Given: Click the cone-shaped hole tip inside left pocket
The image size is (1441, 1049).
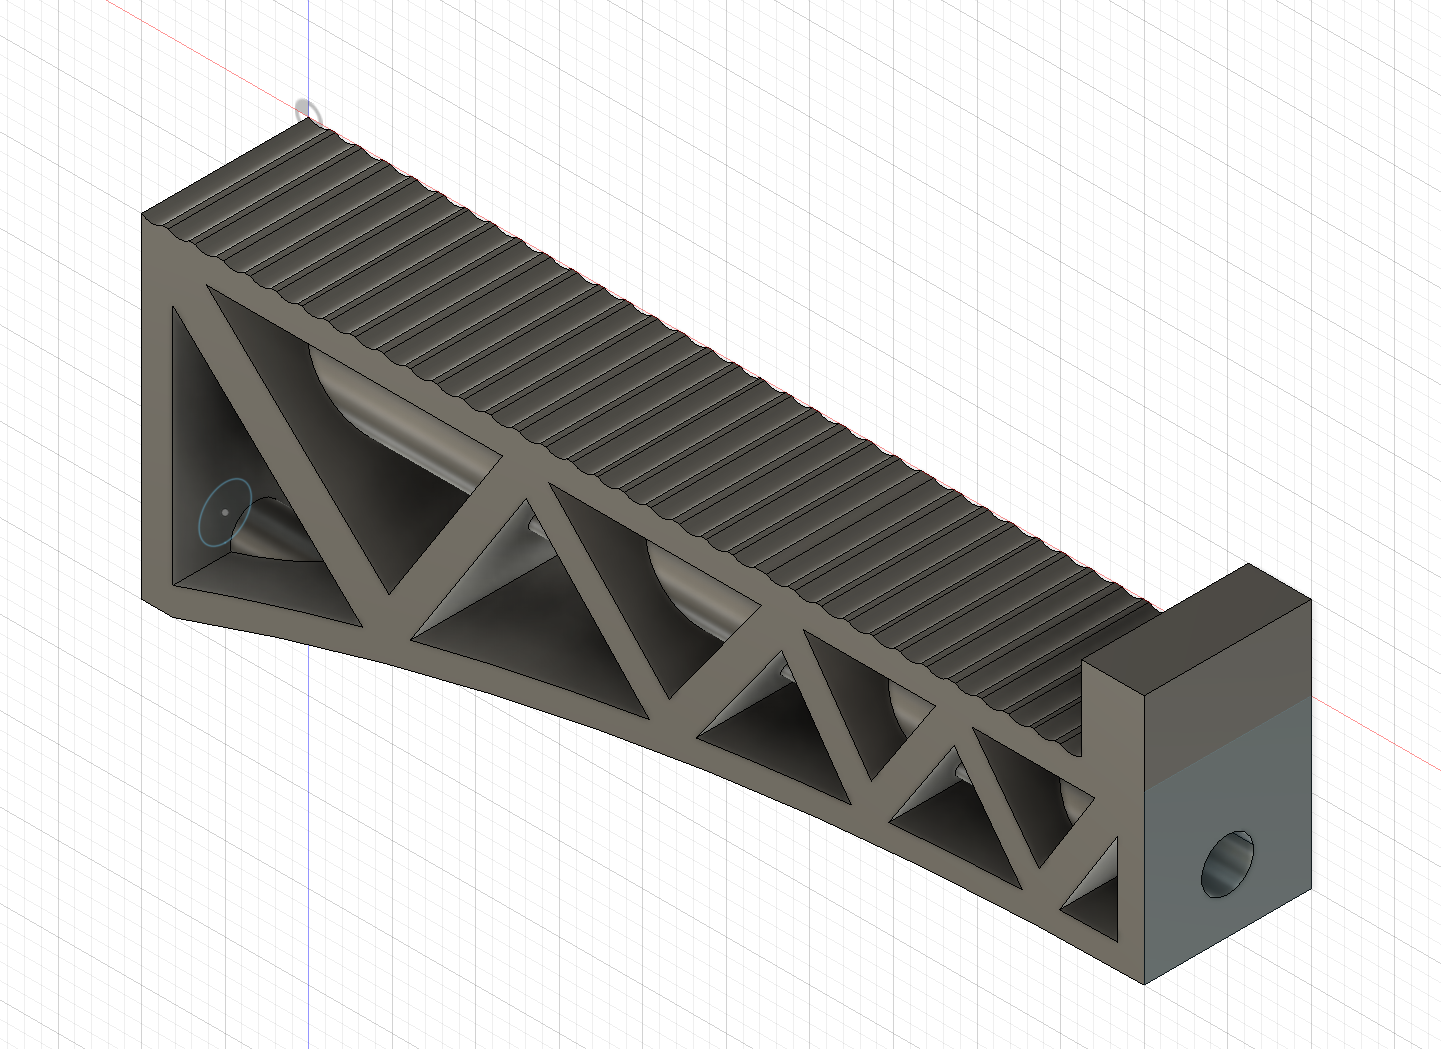Looking at the screenshot, I should [x=262, y=530].
